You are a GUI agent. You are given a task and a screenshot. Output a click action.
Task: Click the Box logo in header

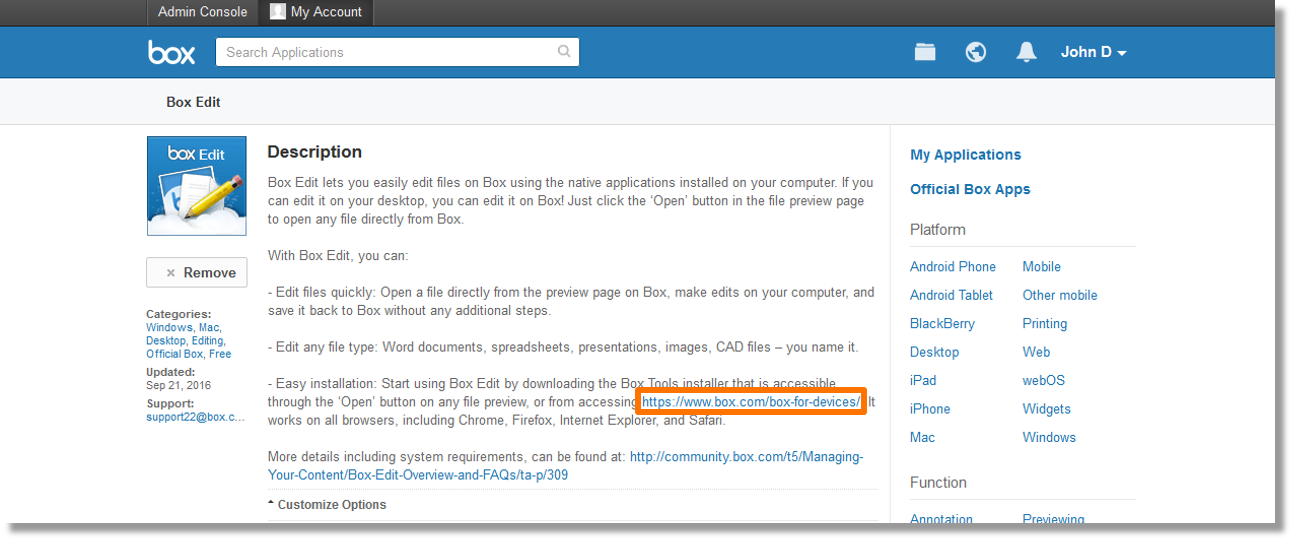coord(172,52)
